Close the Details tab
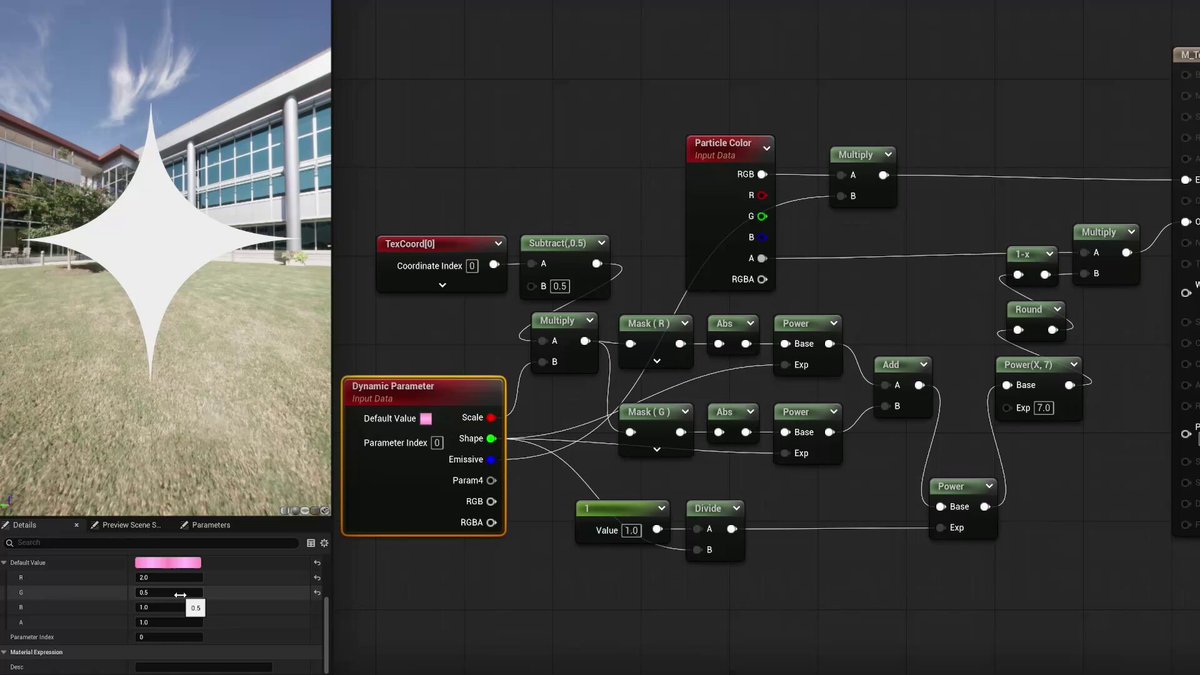 76,525
